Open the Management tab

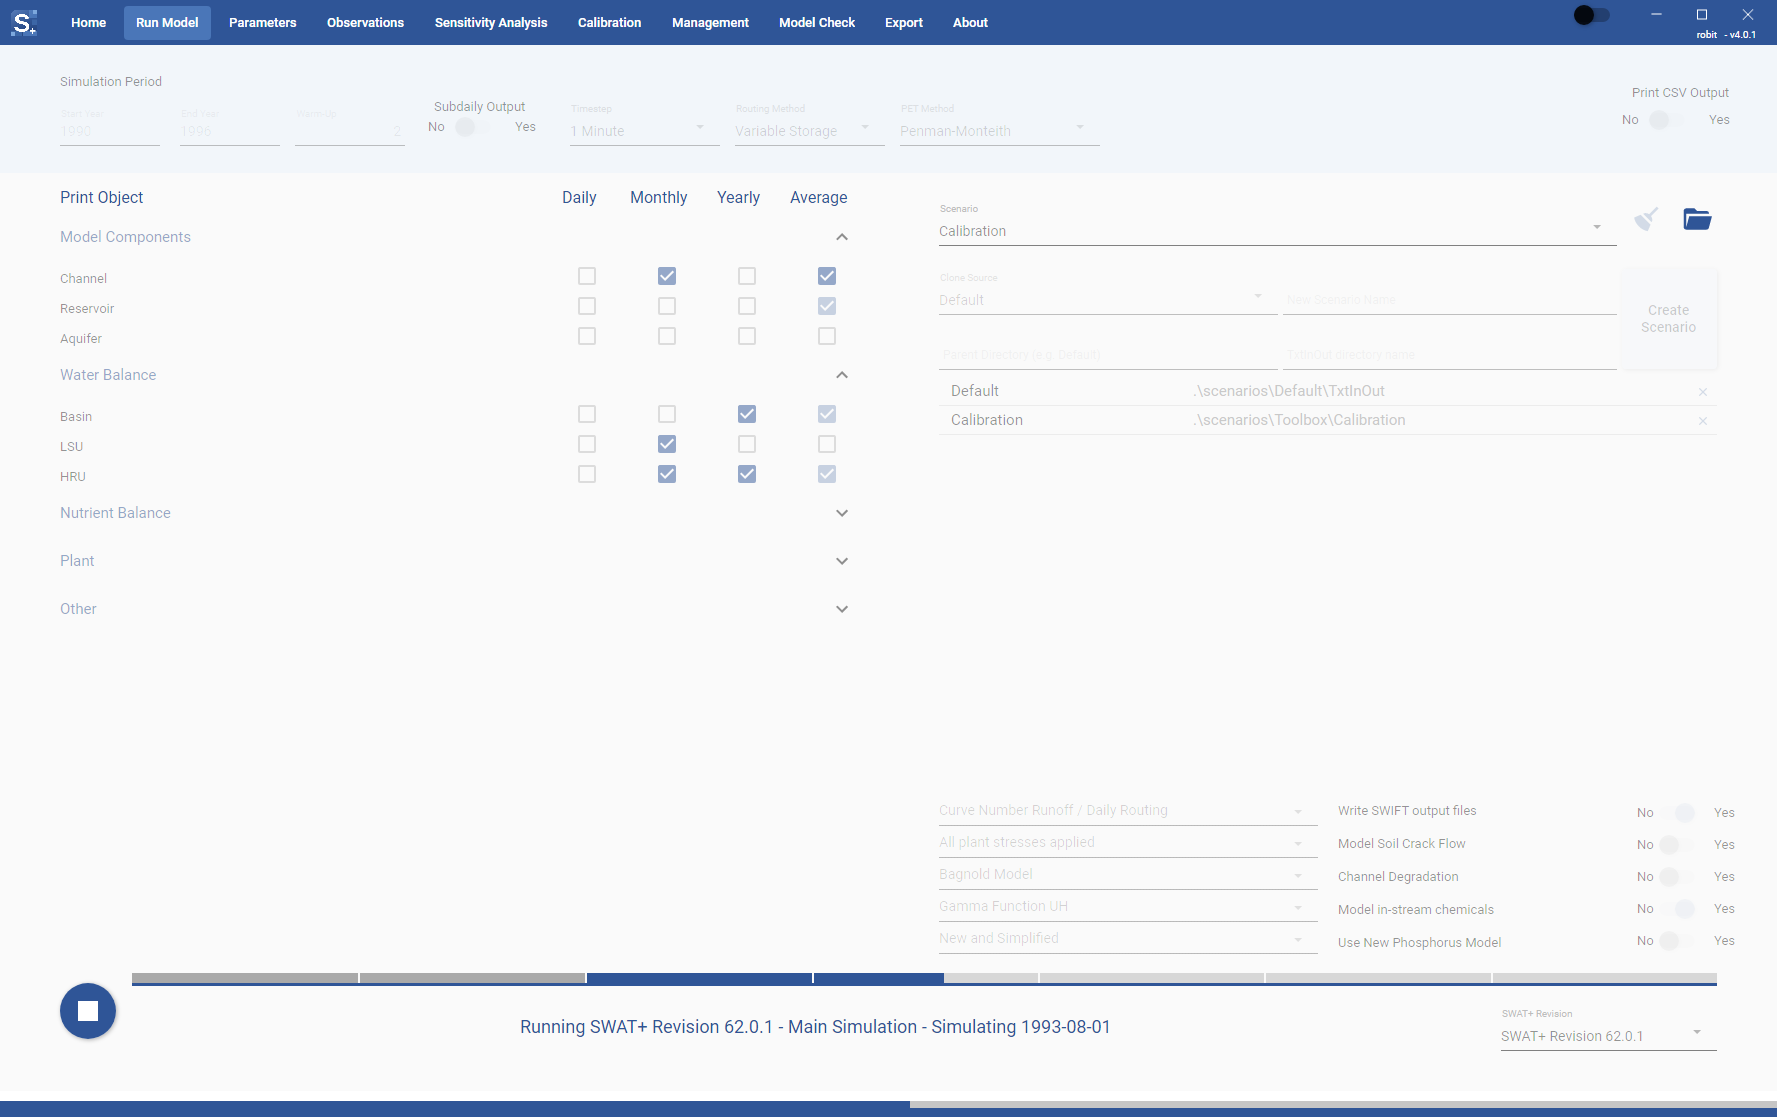coord(710,22)
